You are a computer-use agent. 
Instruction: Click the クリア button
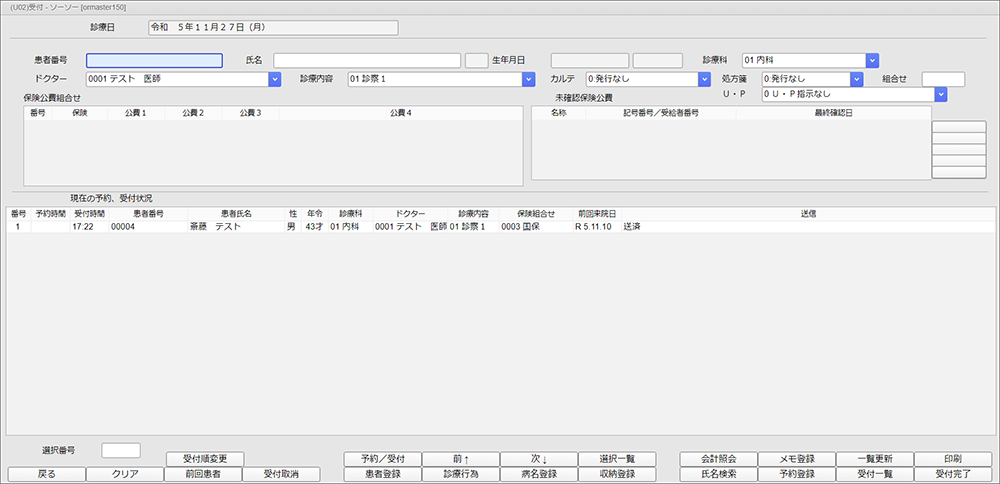124,474
